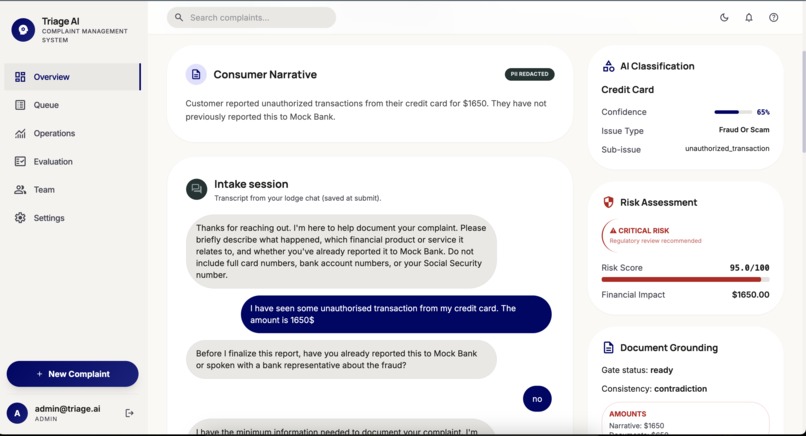Click the Confidence progress bar

[x=734, y=112]
